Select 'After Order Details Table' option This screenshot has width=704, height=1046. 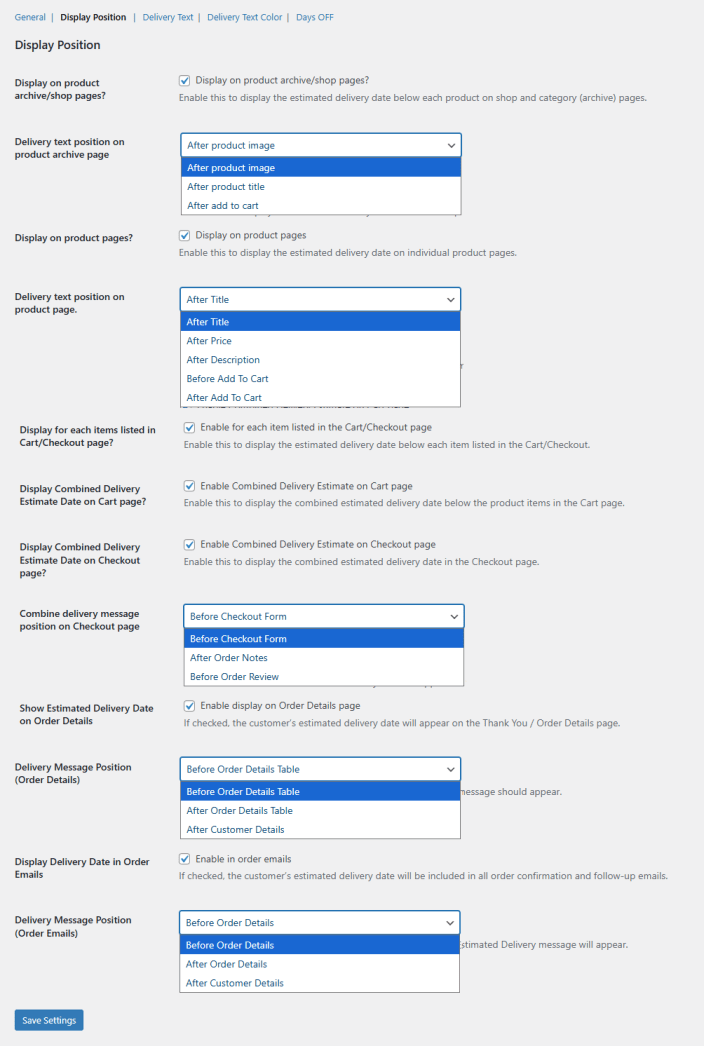(x=240, y=811)
